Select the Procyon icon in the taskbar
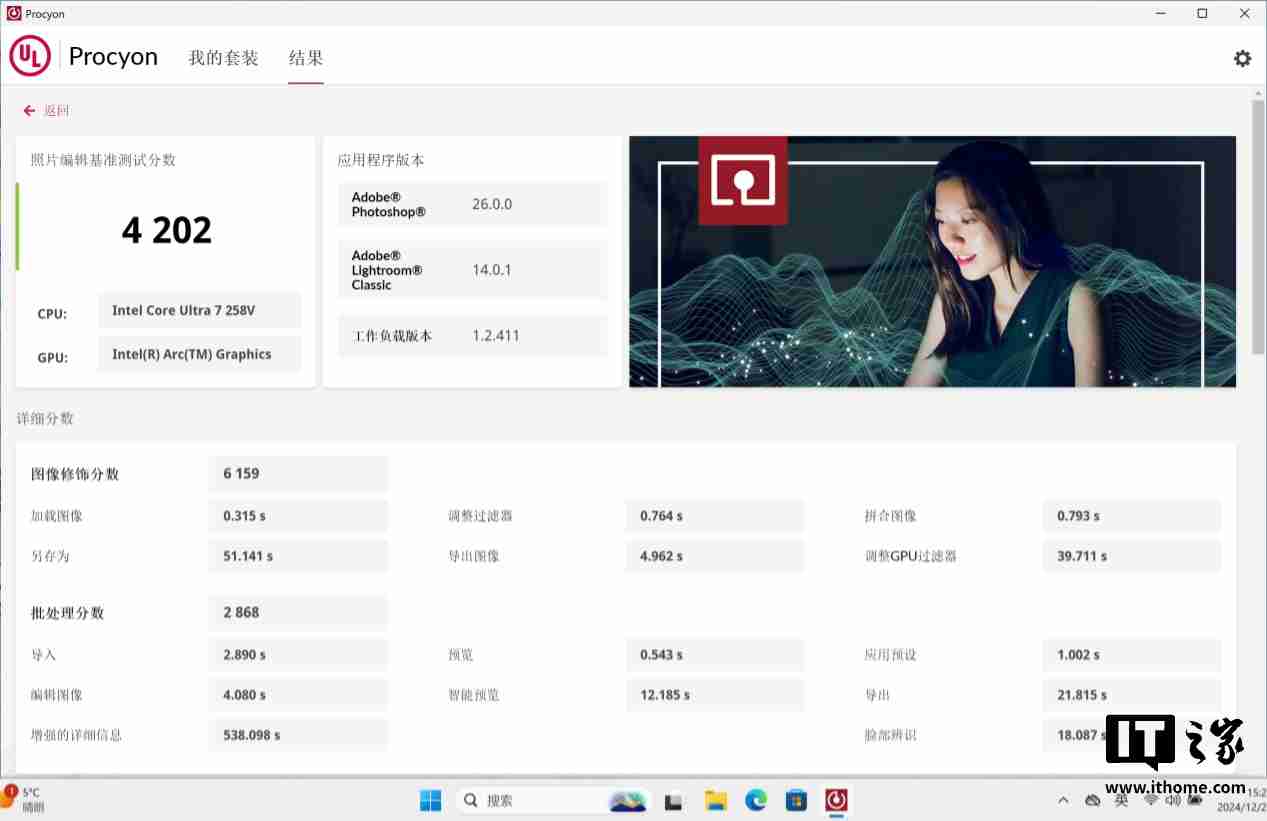Image resolution: width=1267 pixels, height=821 pixels. (836, 800)
